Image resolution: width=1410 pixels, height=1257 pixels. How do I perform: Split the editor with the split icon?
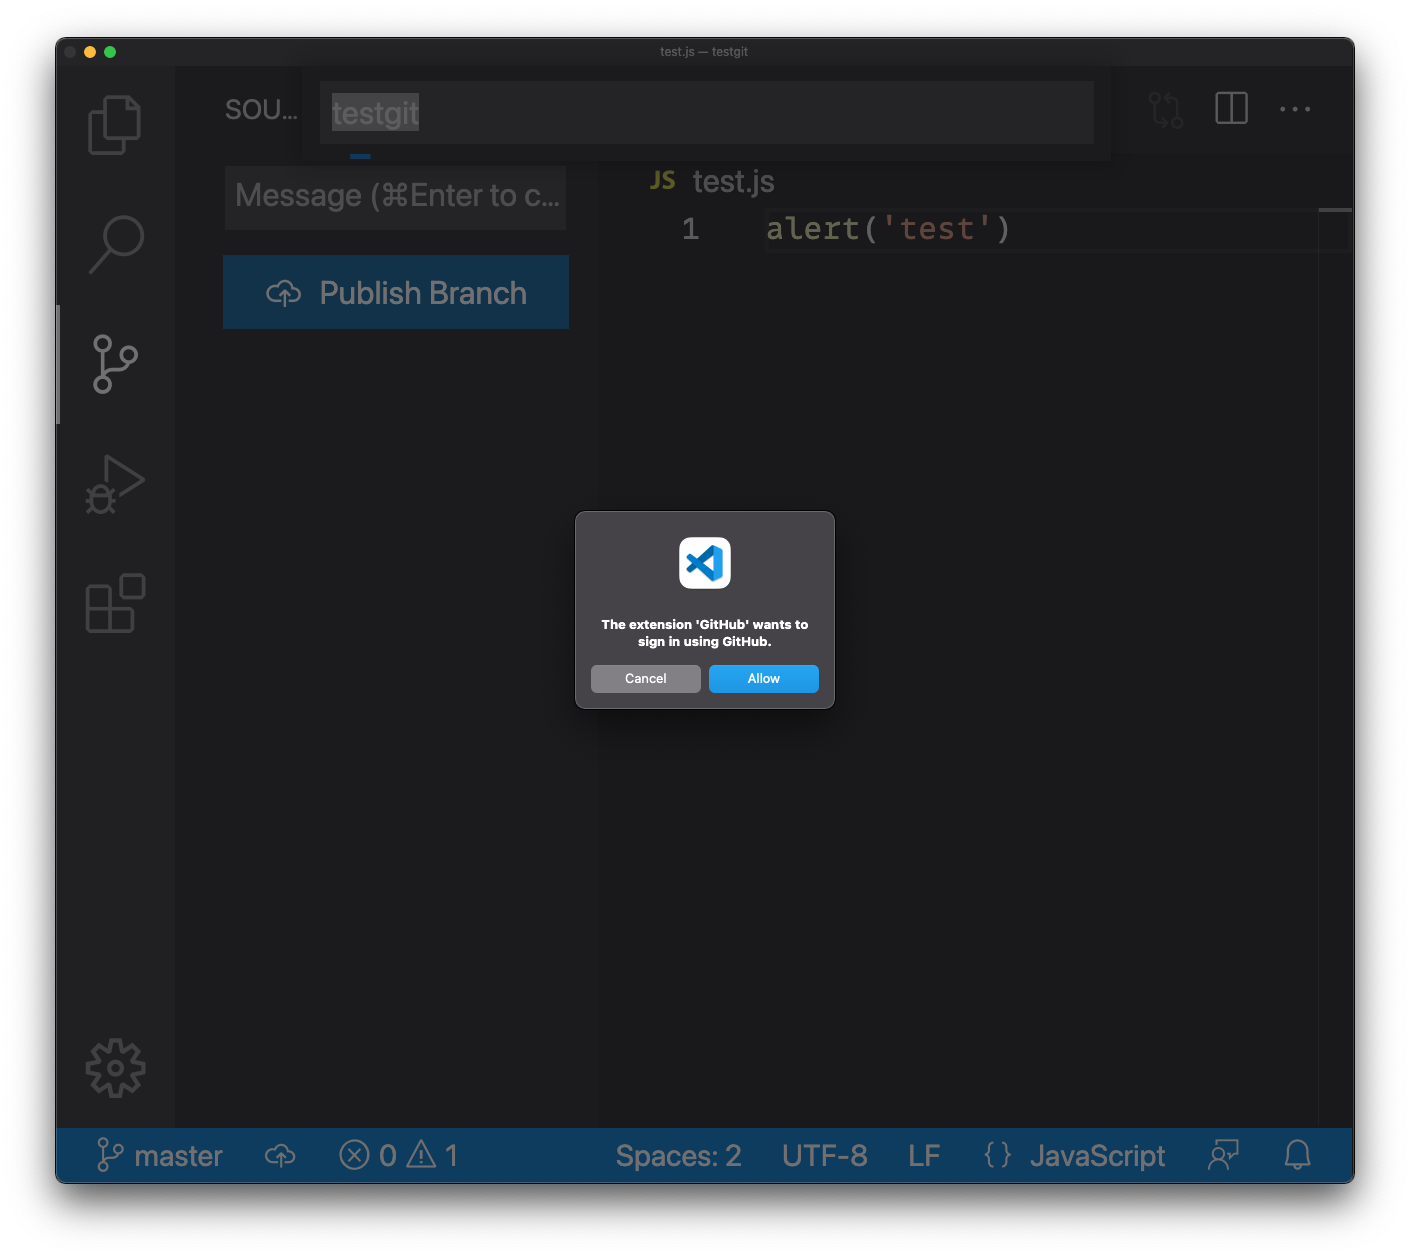point(1231,109)
